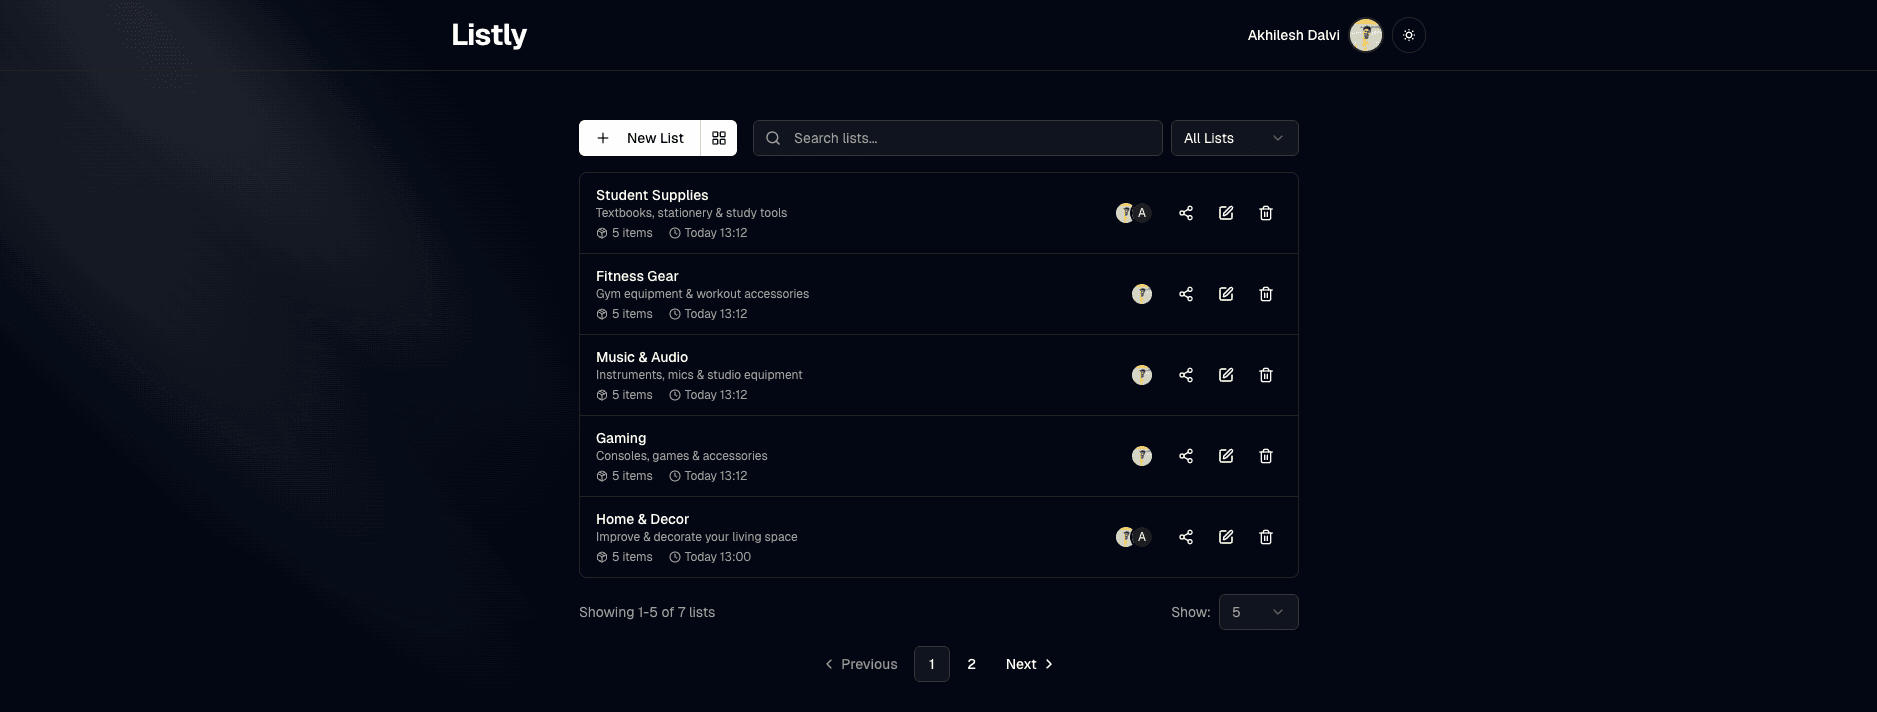Open the All Lists filter dropdown
The width and height of the screenshot is (1877, 712).
[x=1234, y=138]
